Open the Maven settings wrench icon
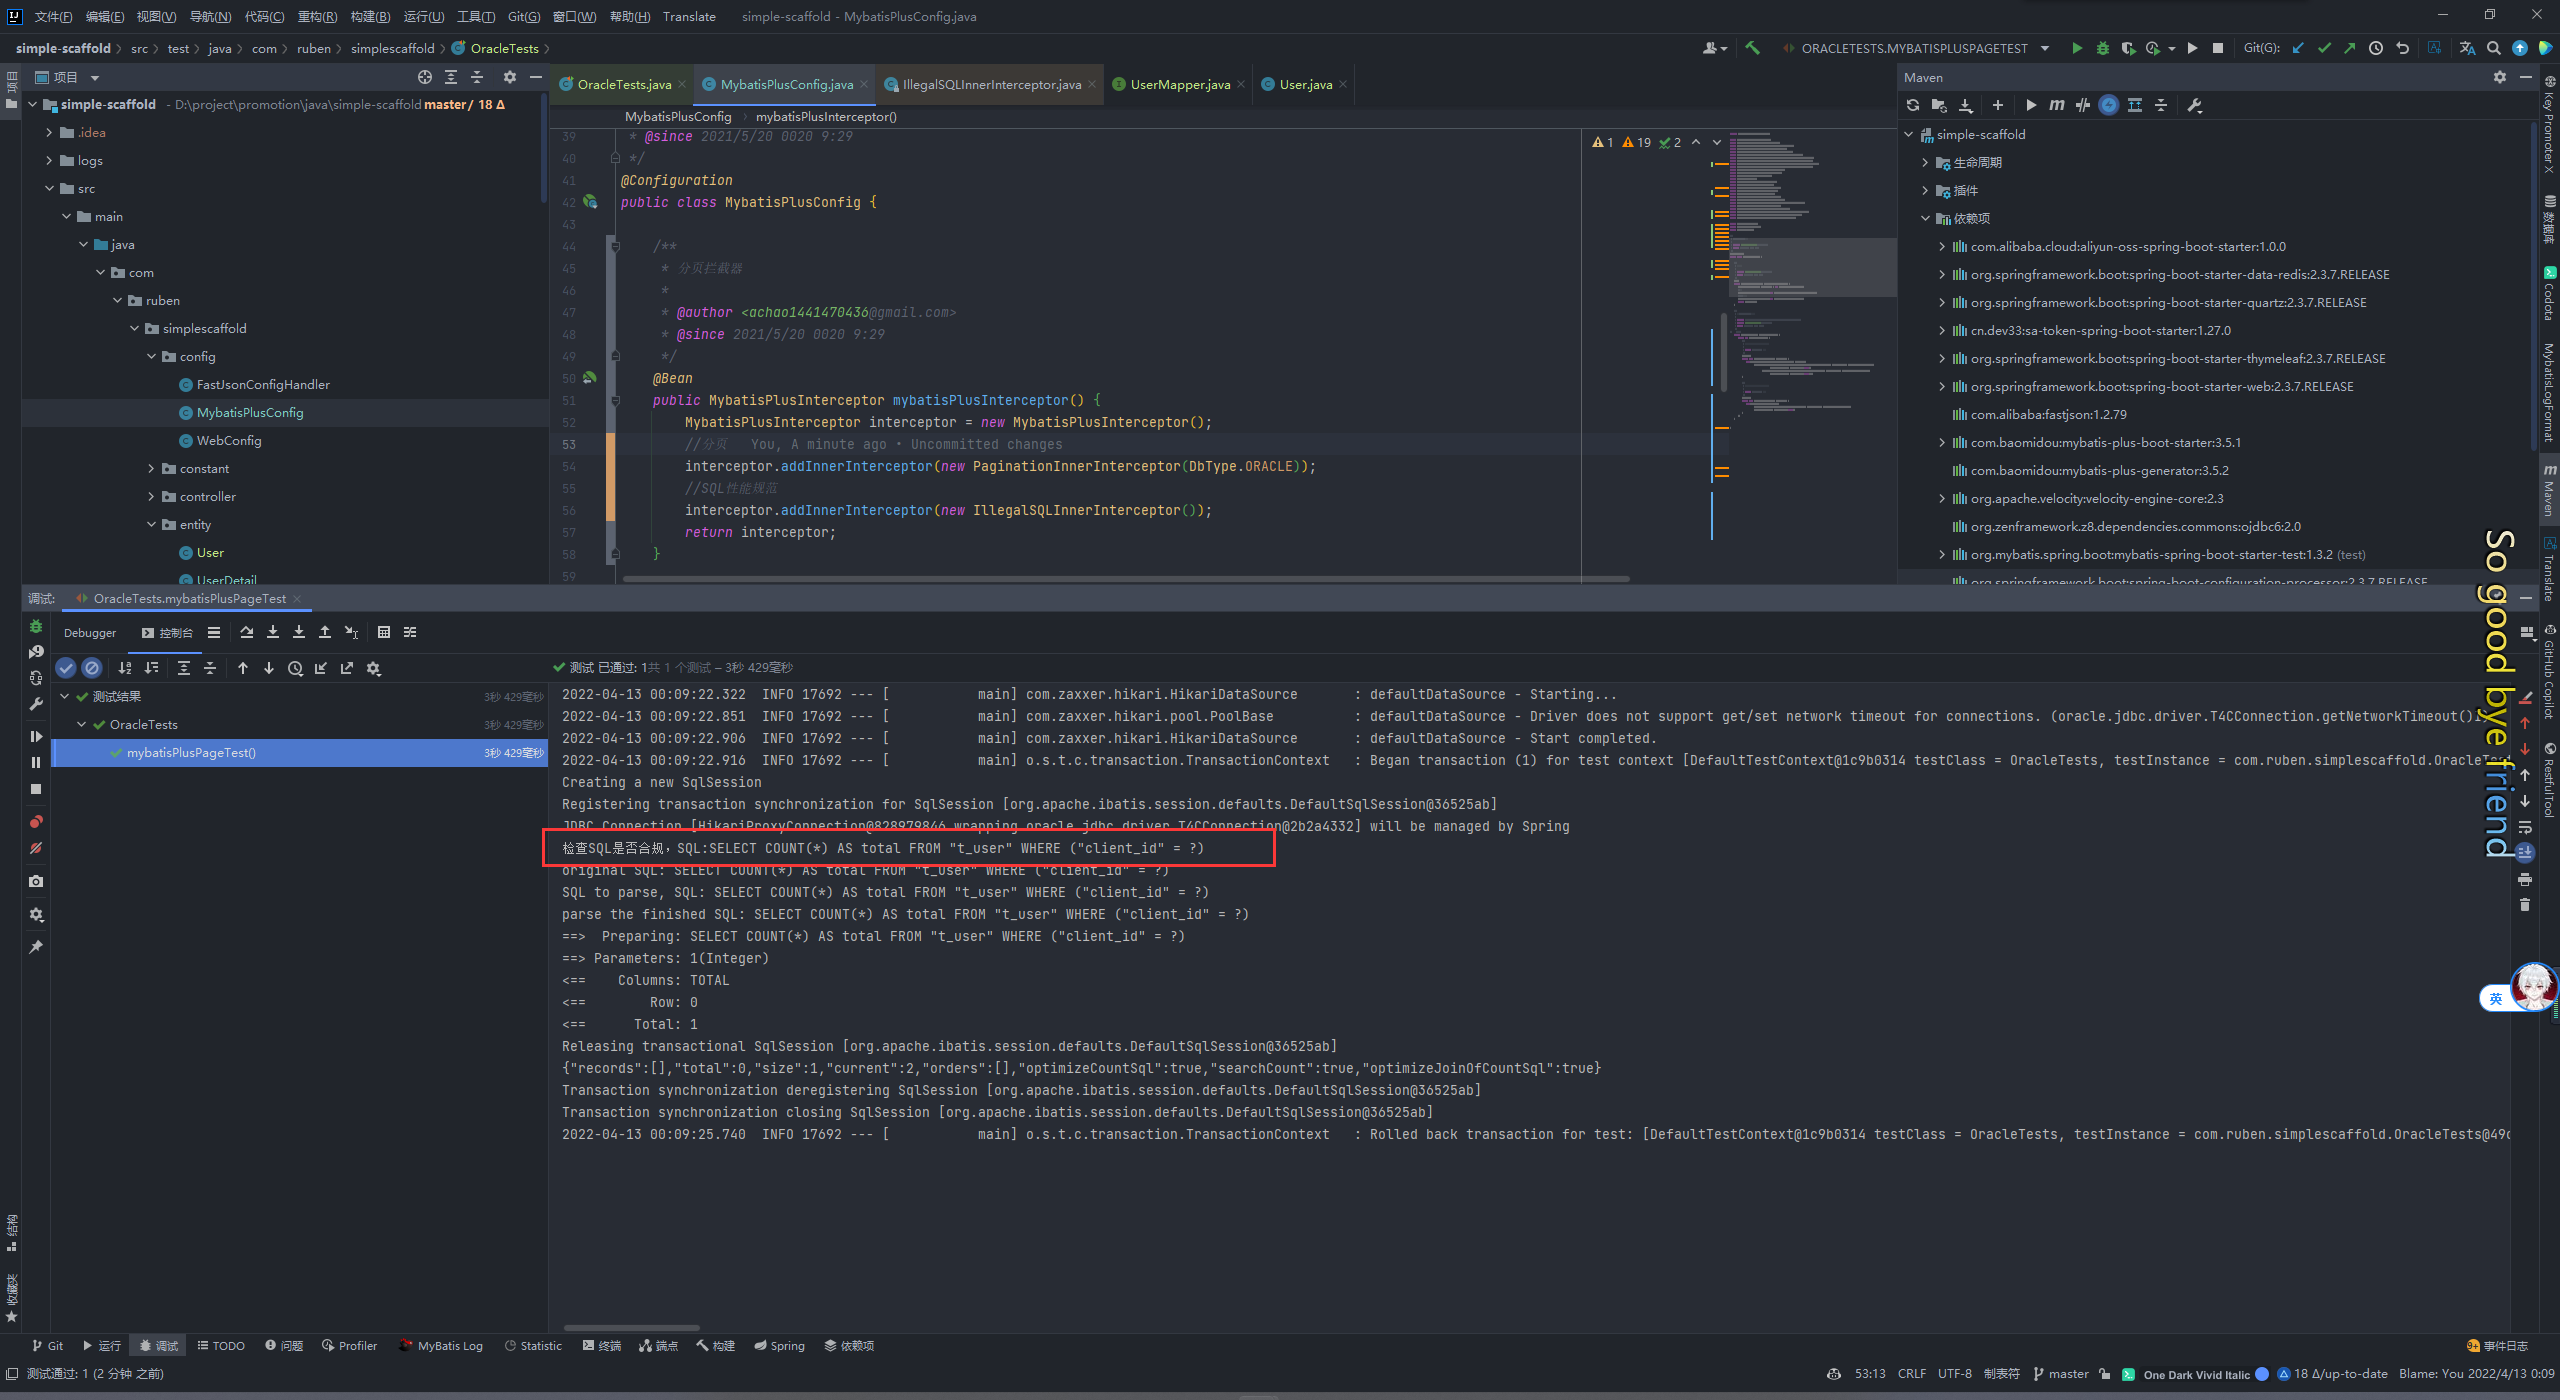Image resolution: width=2560 pixels, height=1400 pixels. coord(2193,105)
